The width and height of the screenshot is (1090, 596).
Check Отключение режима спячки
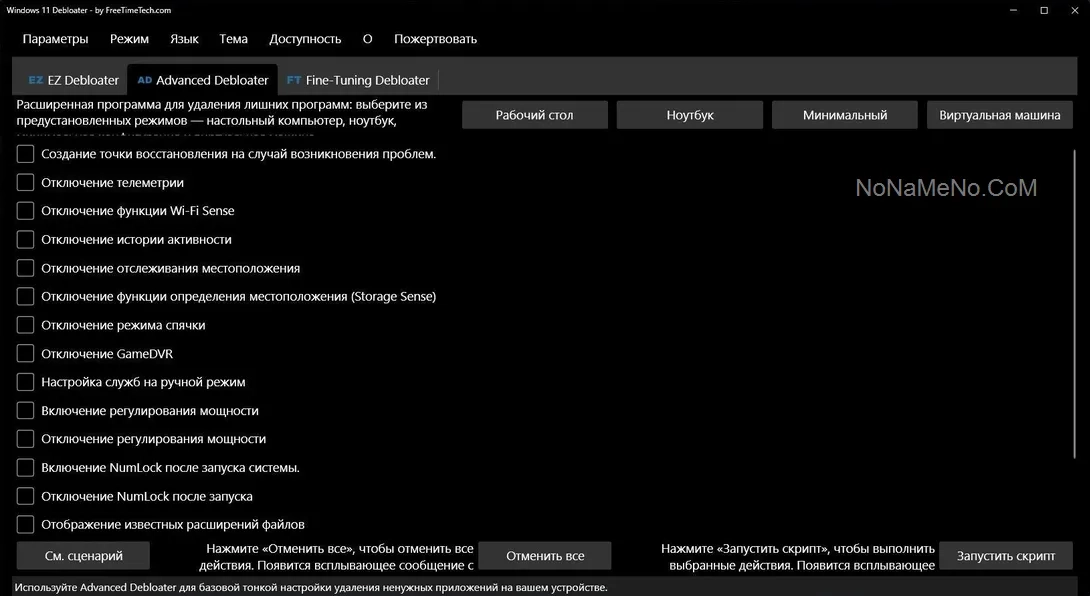point(26,325)
